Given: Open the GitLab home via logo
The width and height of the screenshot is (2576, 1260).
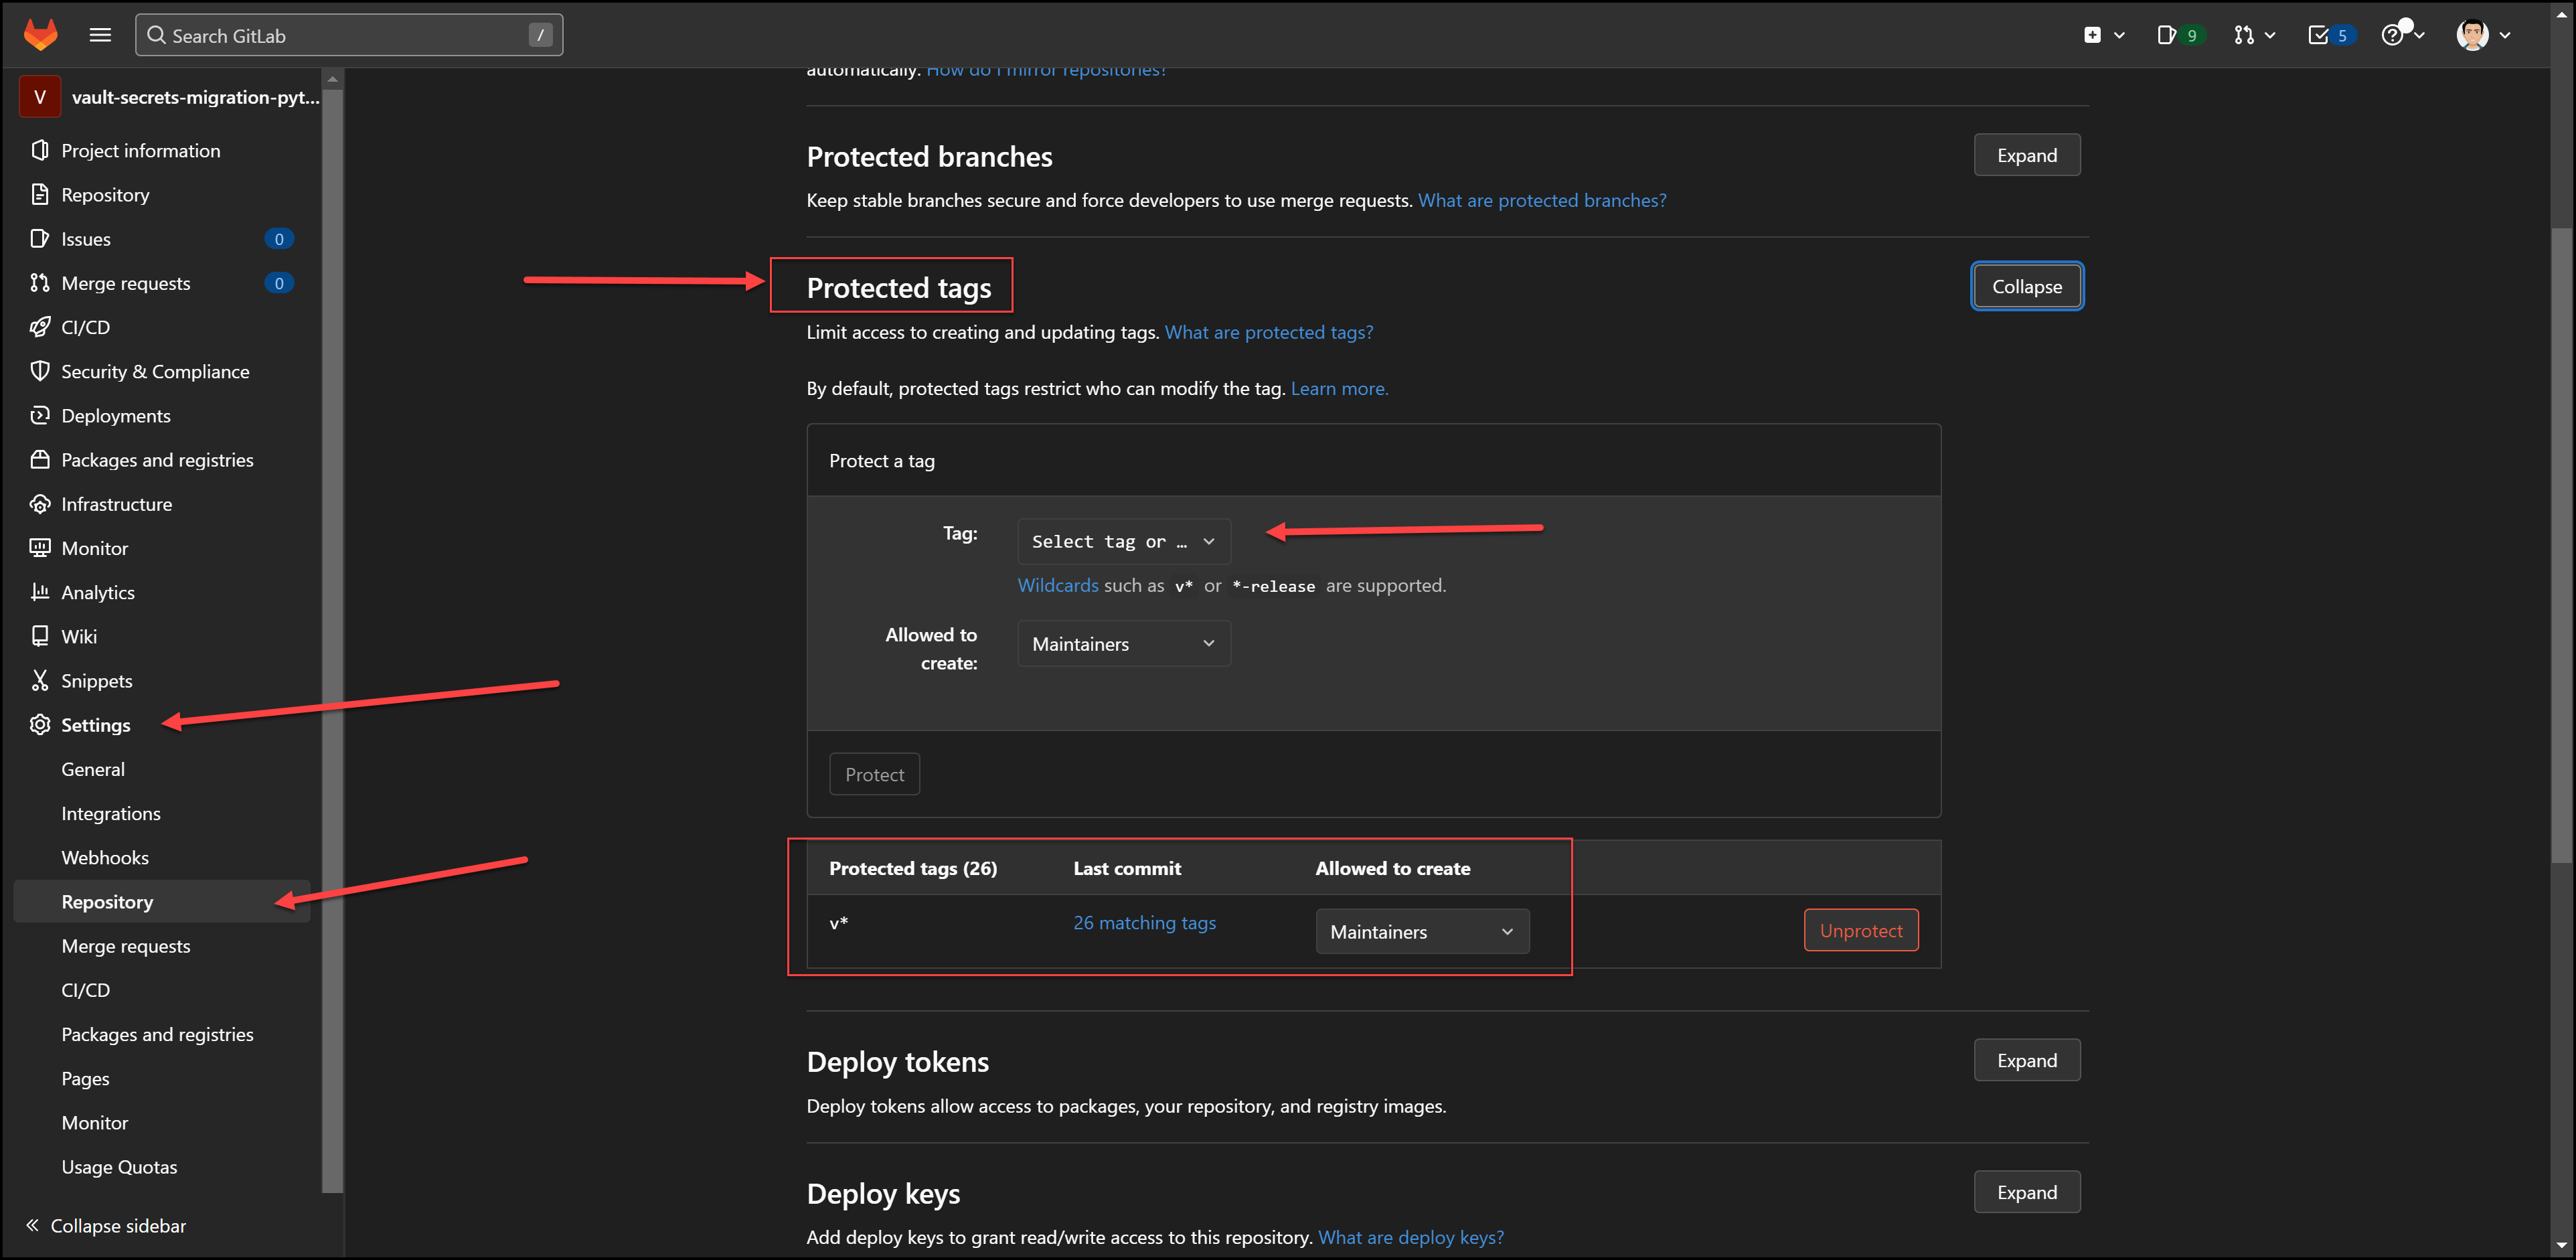Looking at the screenshot, I should click(x=40, y=34).
